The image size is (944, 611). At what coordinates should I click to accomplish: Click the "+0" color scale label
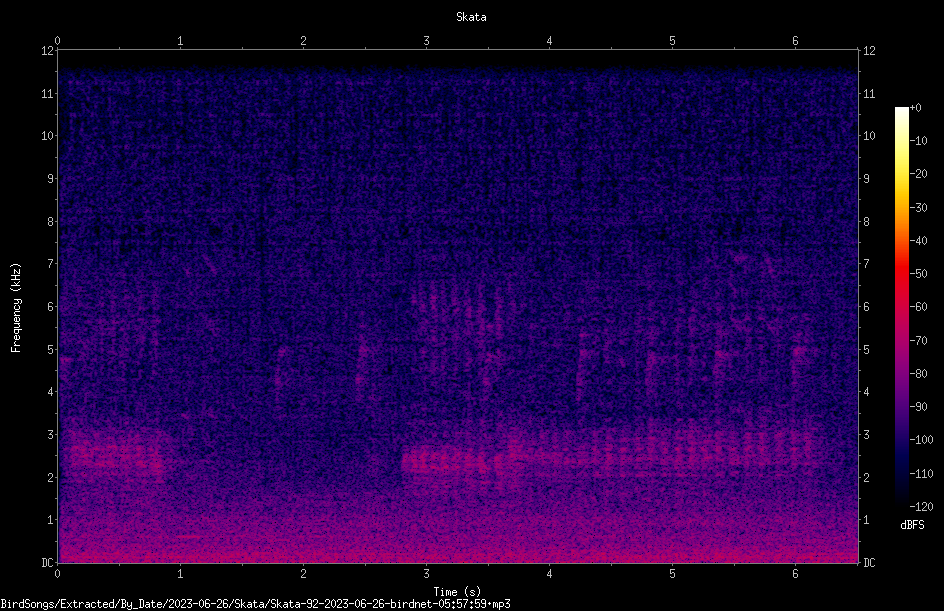(x=915, y=108)
